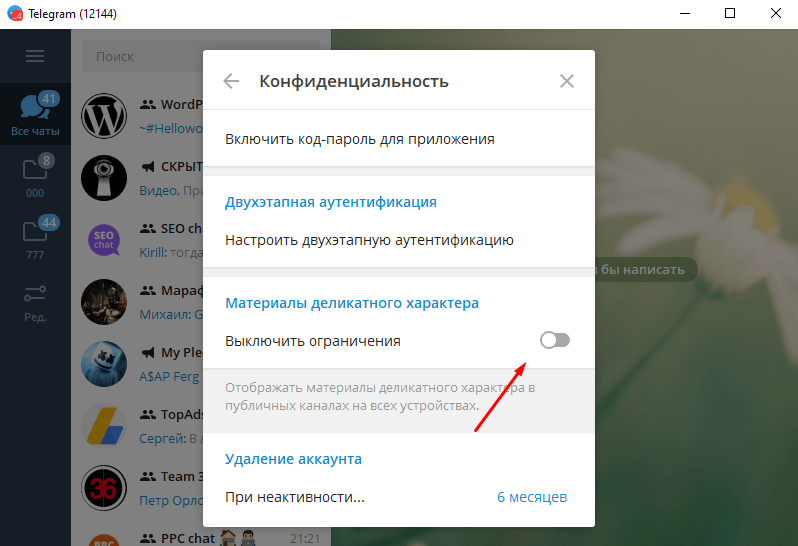Close the Конфиденциальность dialog
The image size is (798, 546).
point(566,81)
